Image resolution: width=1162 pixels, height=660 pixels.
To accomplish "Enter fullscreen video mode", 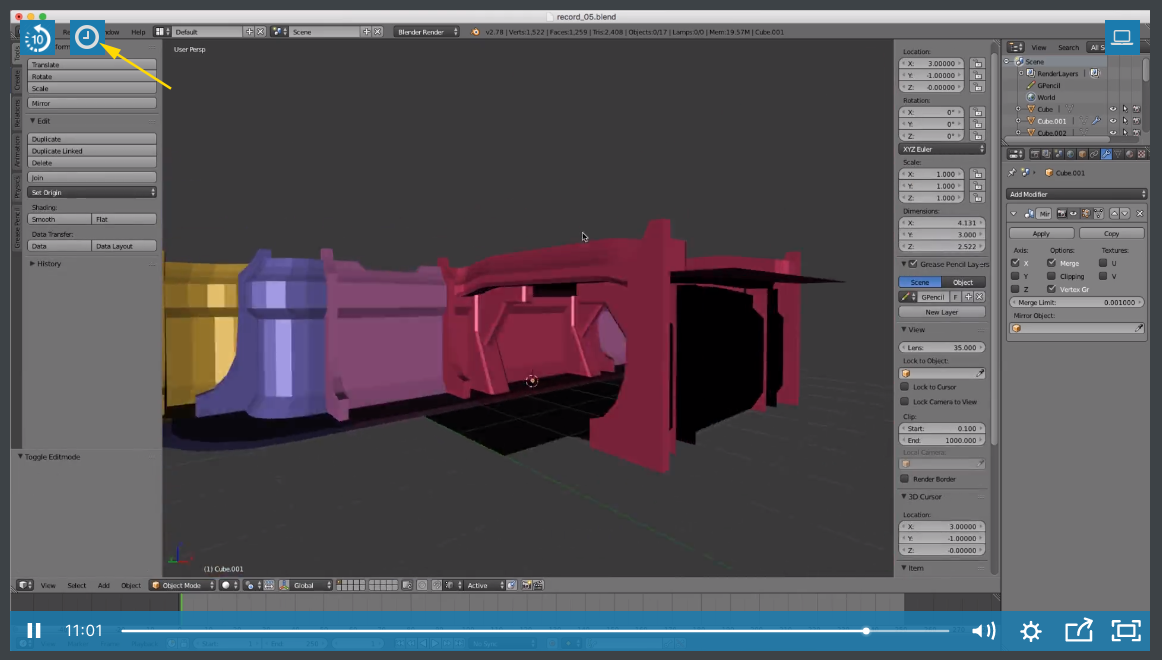I will [1126, 631].
